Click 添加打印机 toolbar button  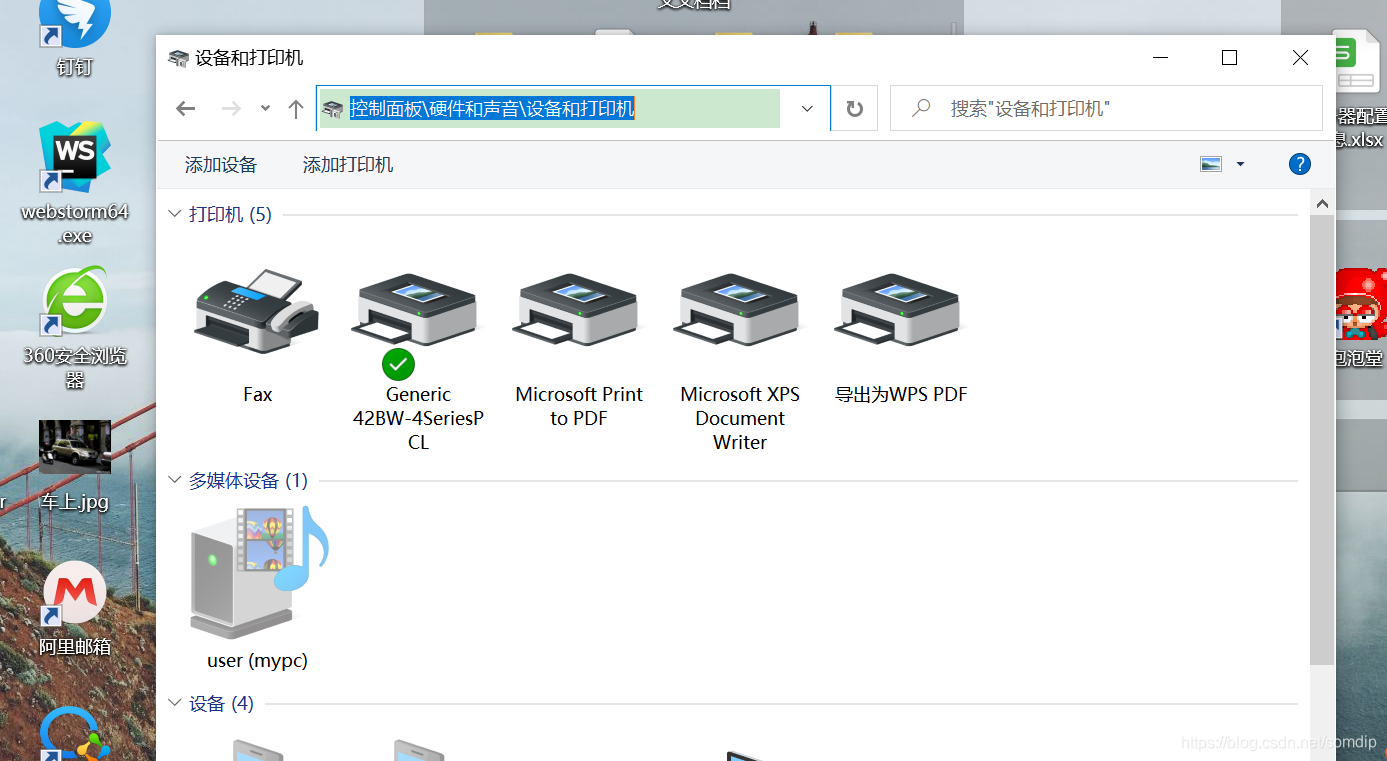[x=348, y=165]
